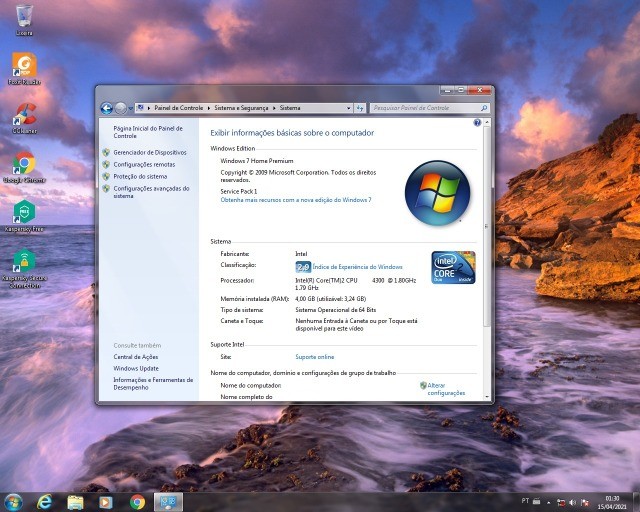Screen dimensions: 640x512
Task: Open the Google Chrome desktop shortcut
Action: [x=24, y=167]
